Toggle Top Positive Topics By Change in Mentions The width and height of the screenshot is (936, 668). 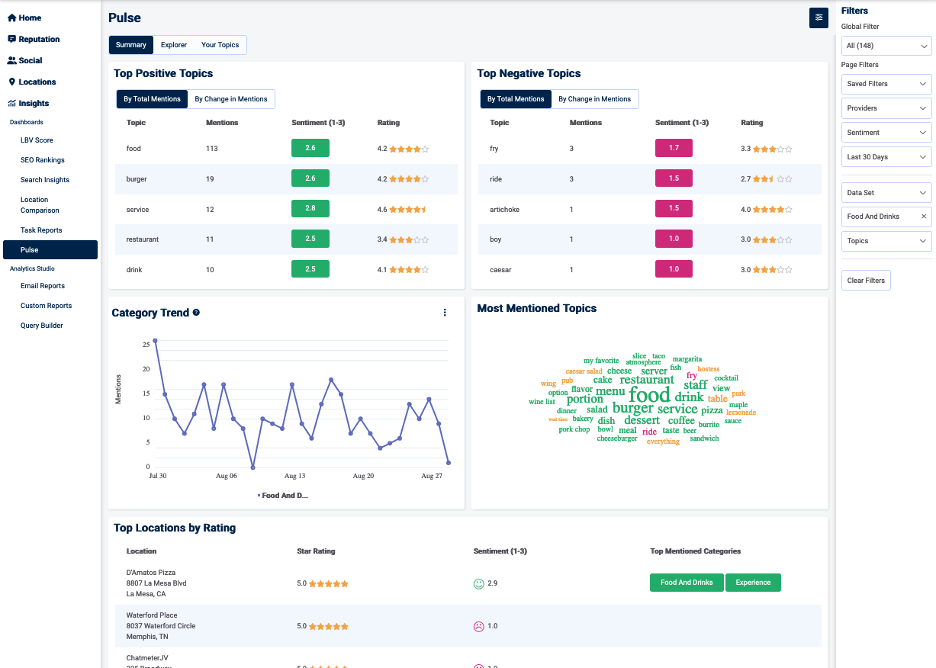click(230, 99)
